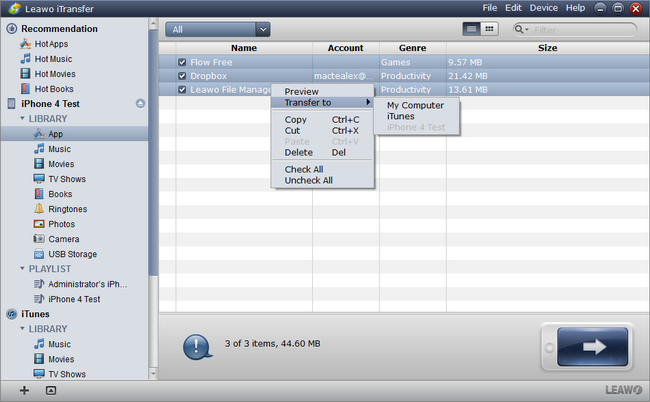Image resolution: width=650 pixels, height=402 pixels.
Task: Sort by Genre column header
Action: tap(412, 48)
